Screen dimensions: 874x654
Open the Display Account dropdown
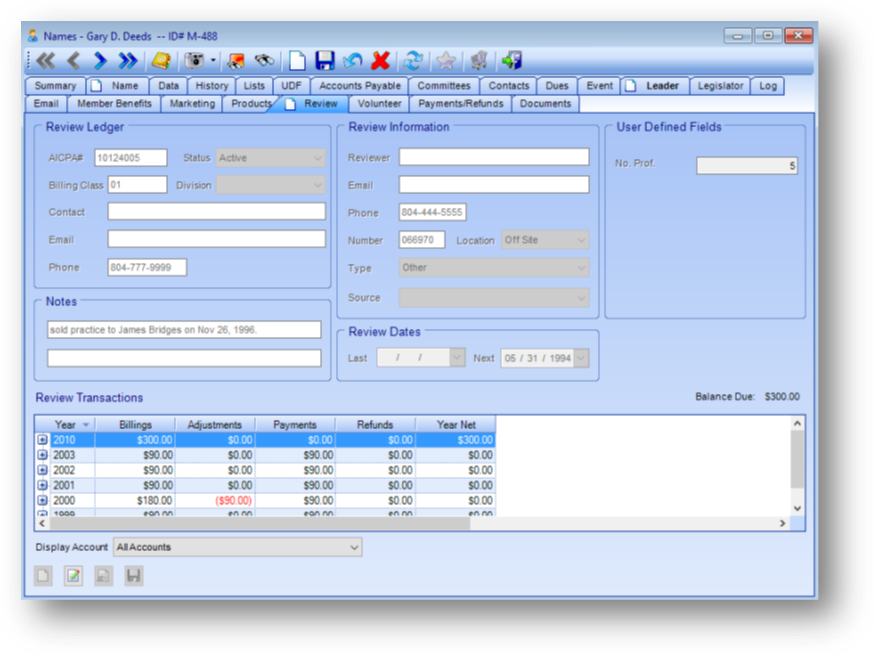[237, 547]
